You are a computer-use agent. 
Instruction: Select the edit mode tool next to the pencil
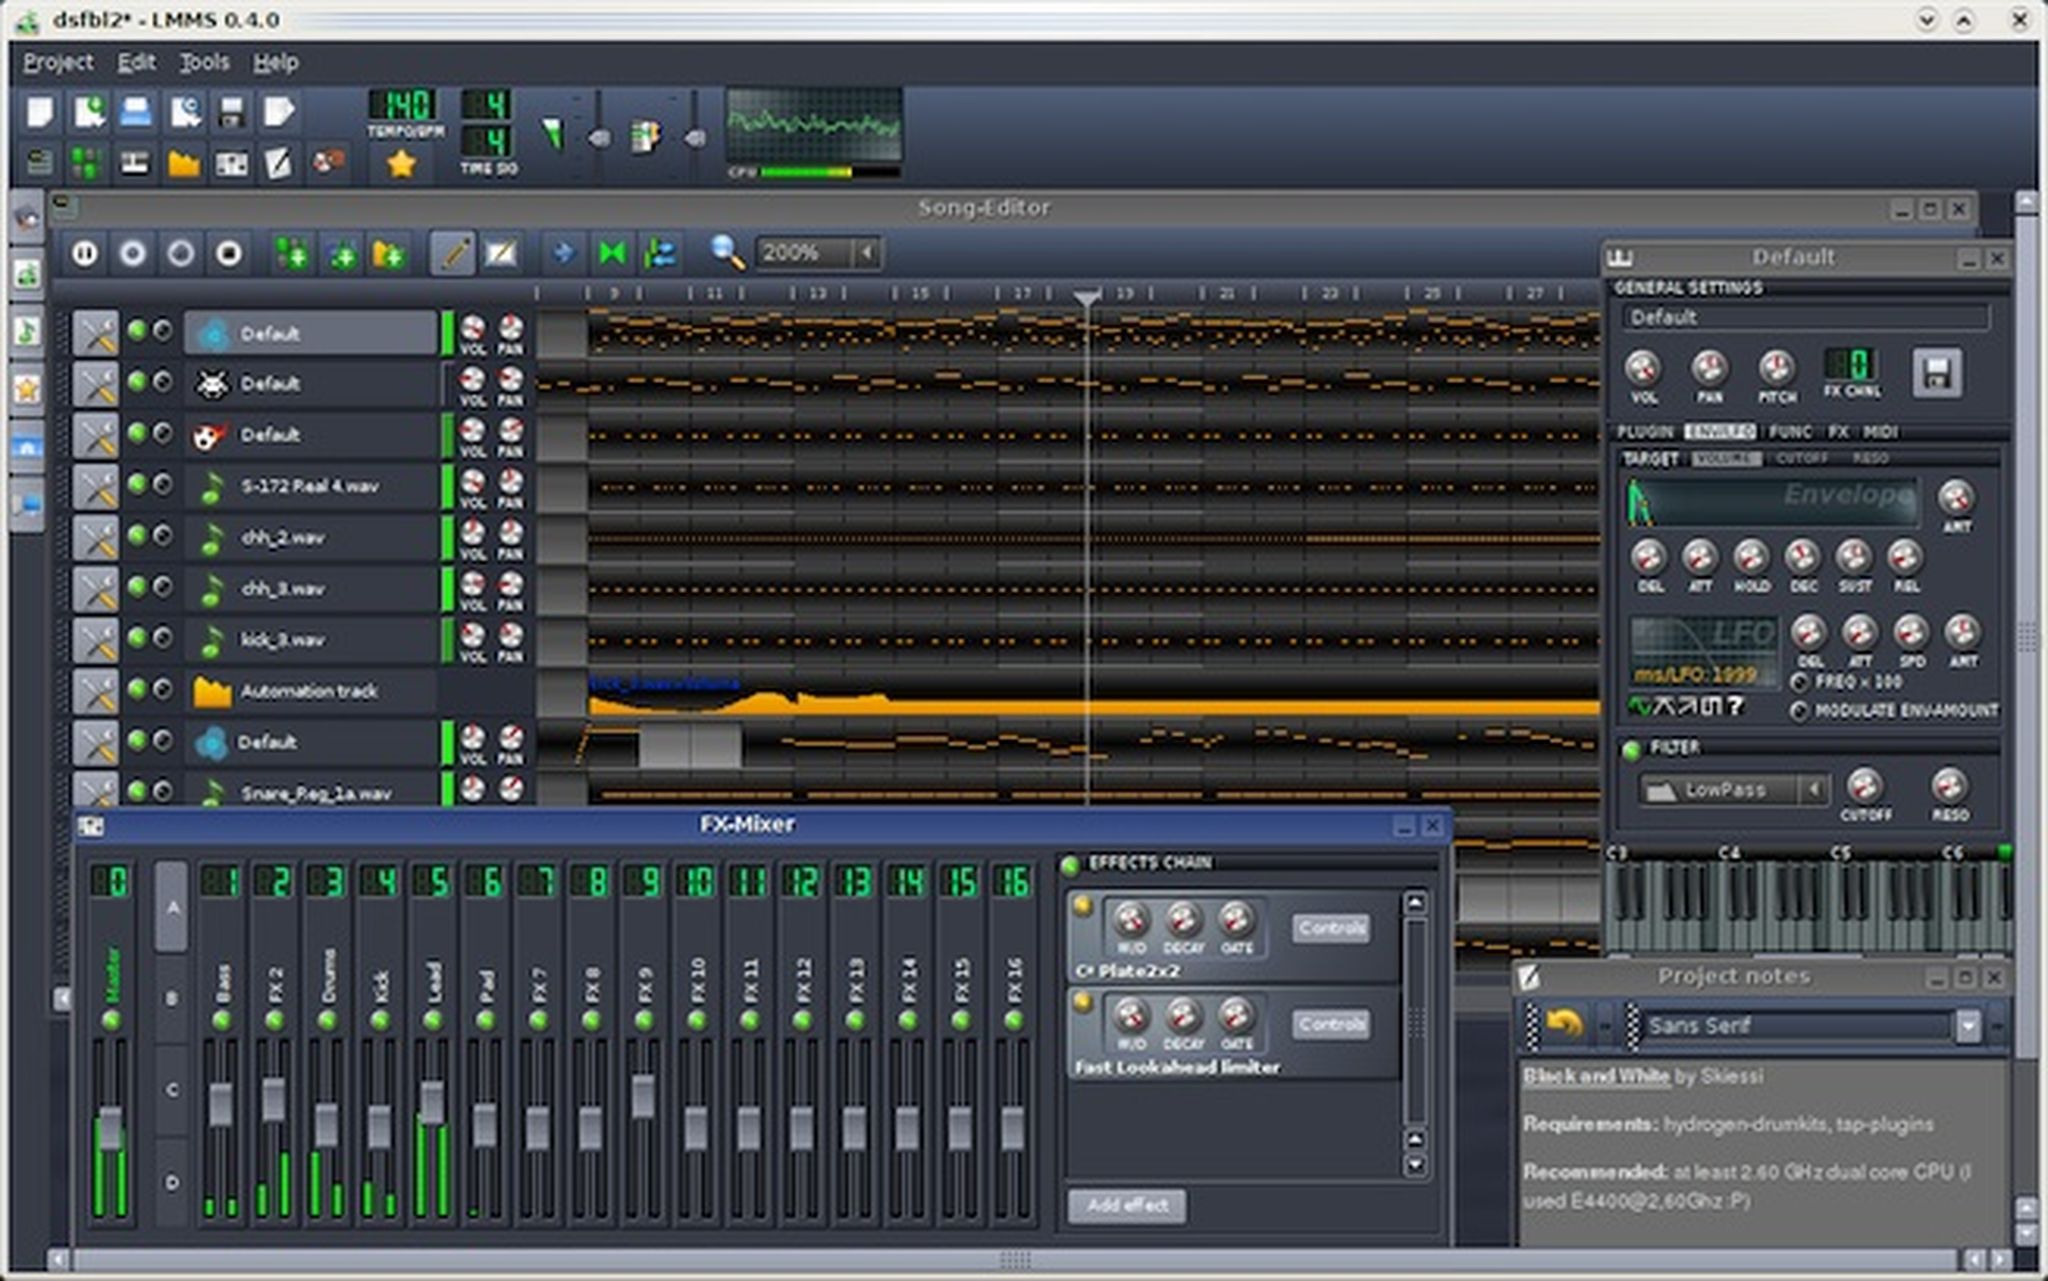[501, 253]
